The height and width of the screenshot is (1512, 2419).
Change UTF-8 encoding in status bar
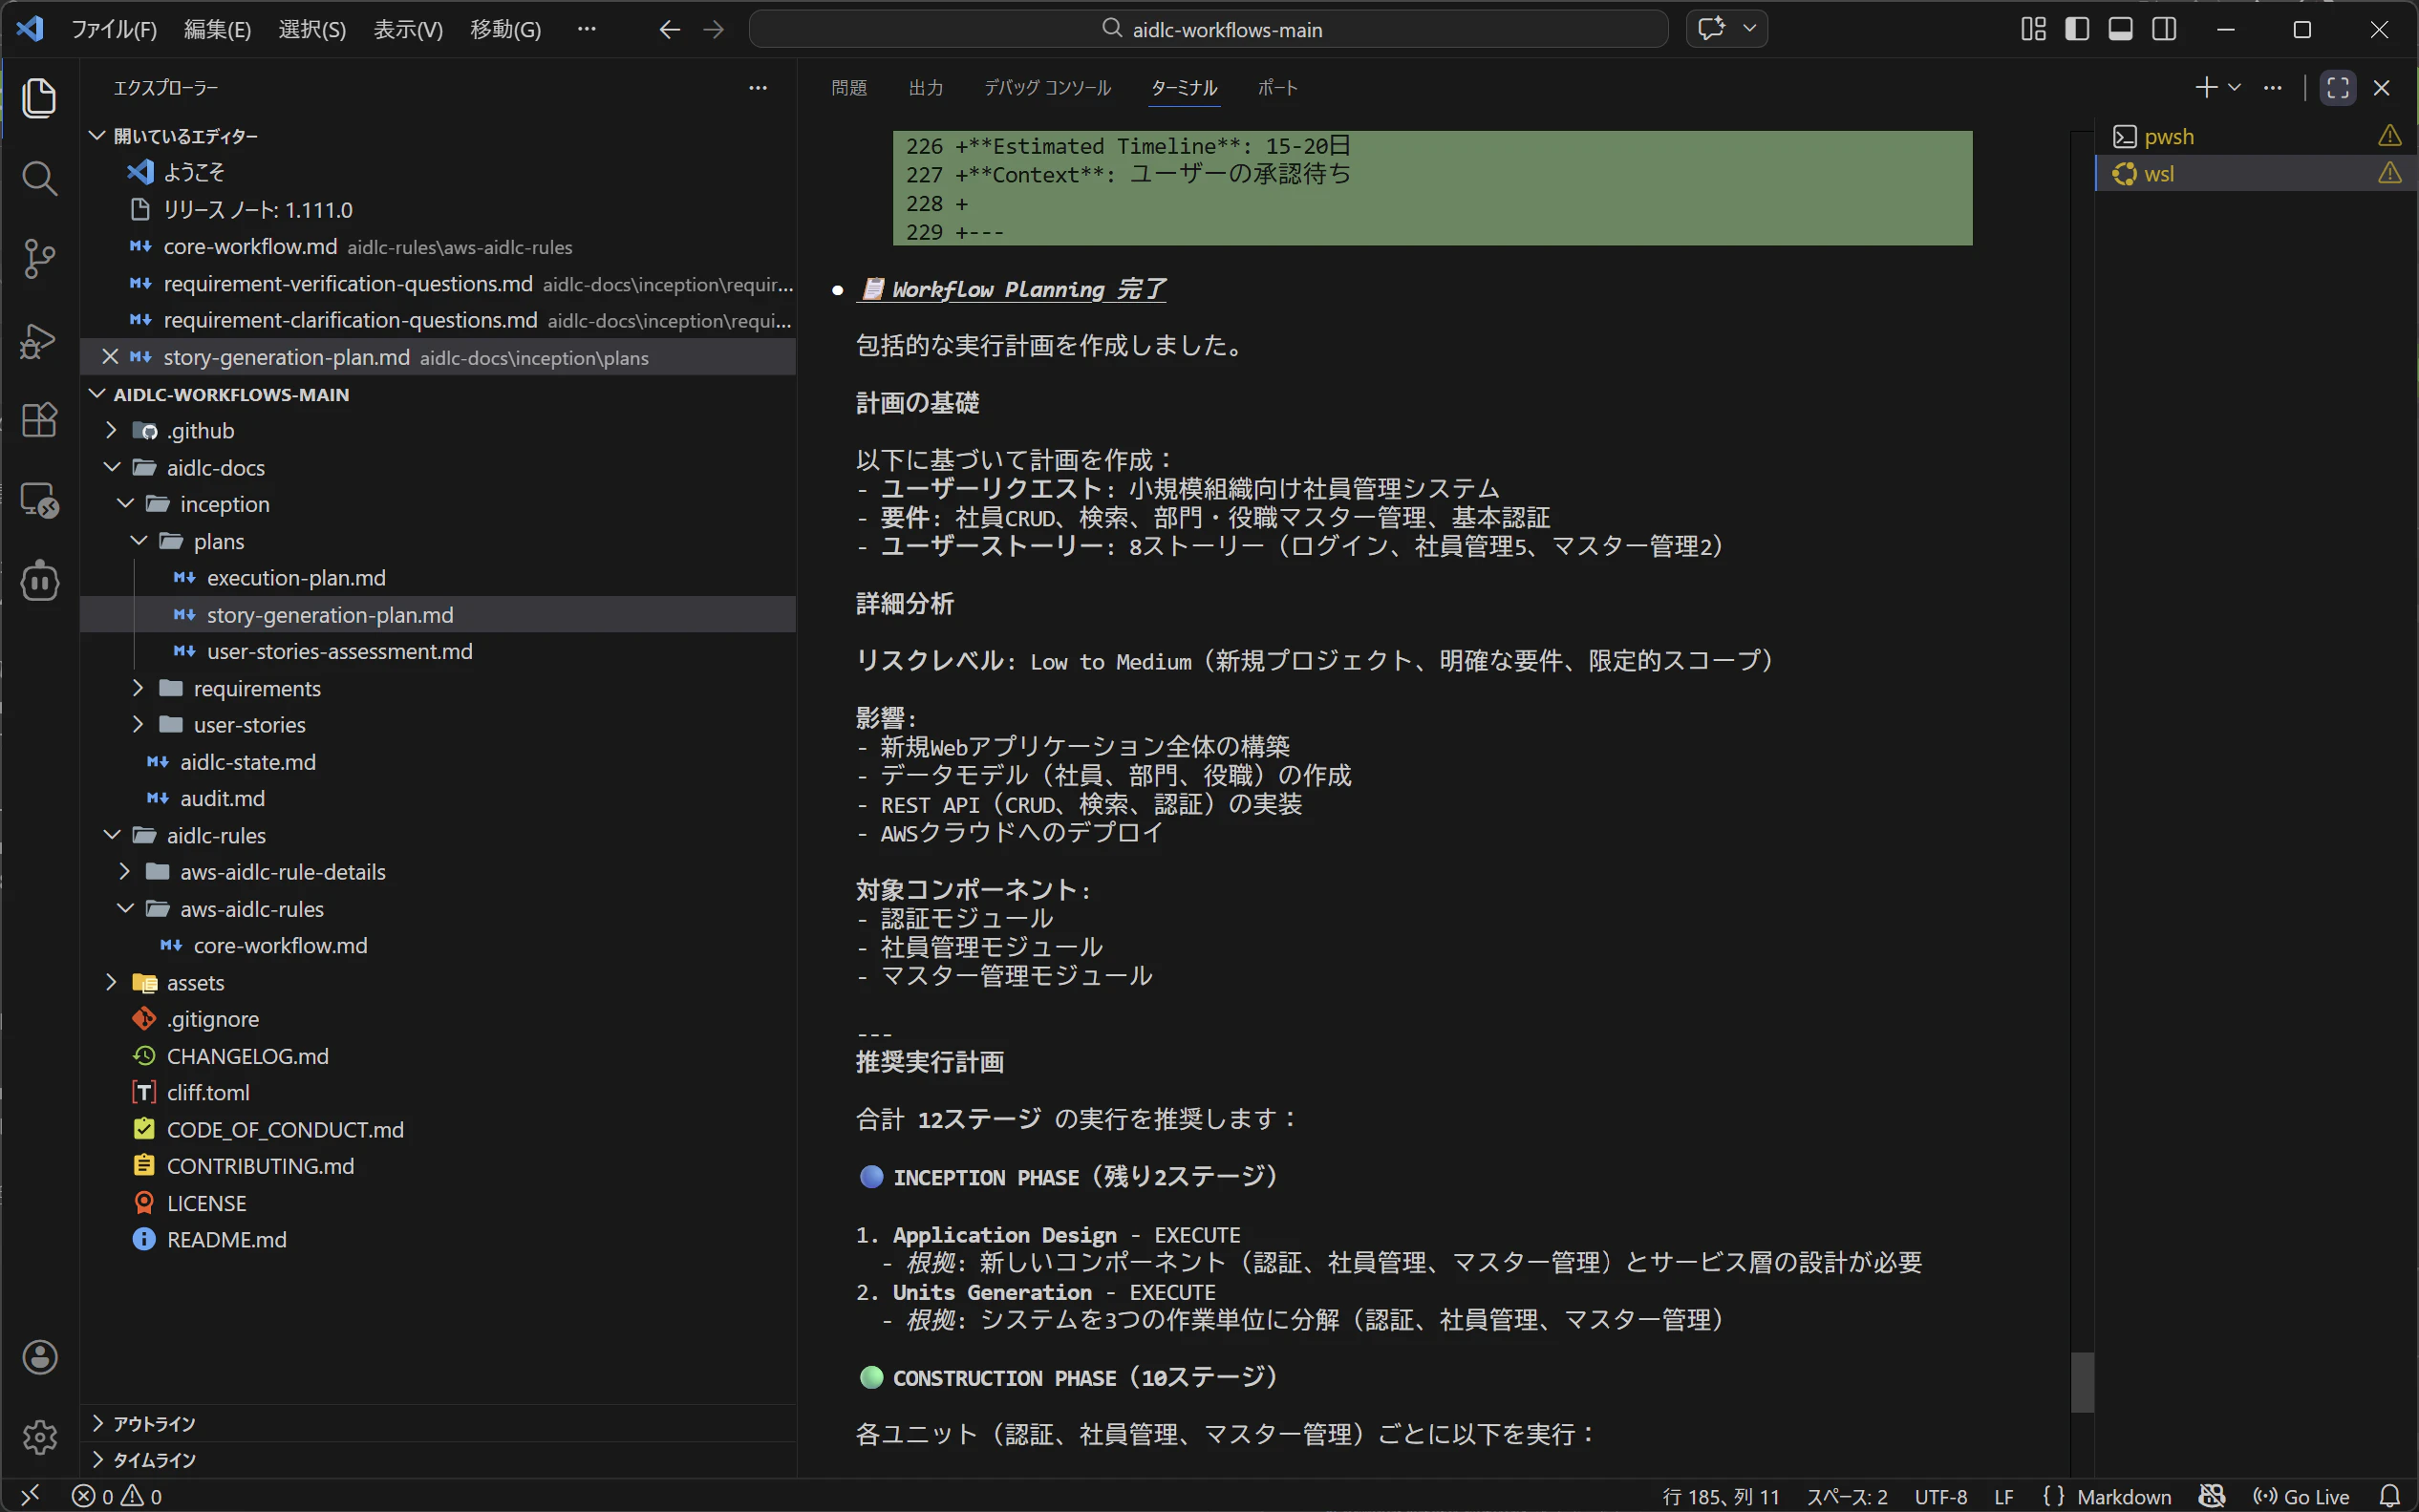pyautogui.click(x=1941, y=1496)
